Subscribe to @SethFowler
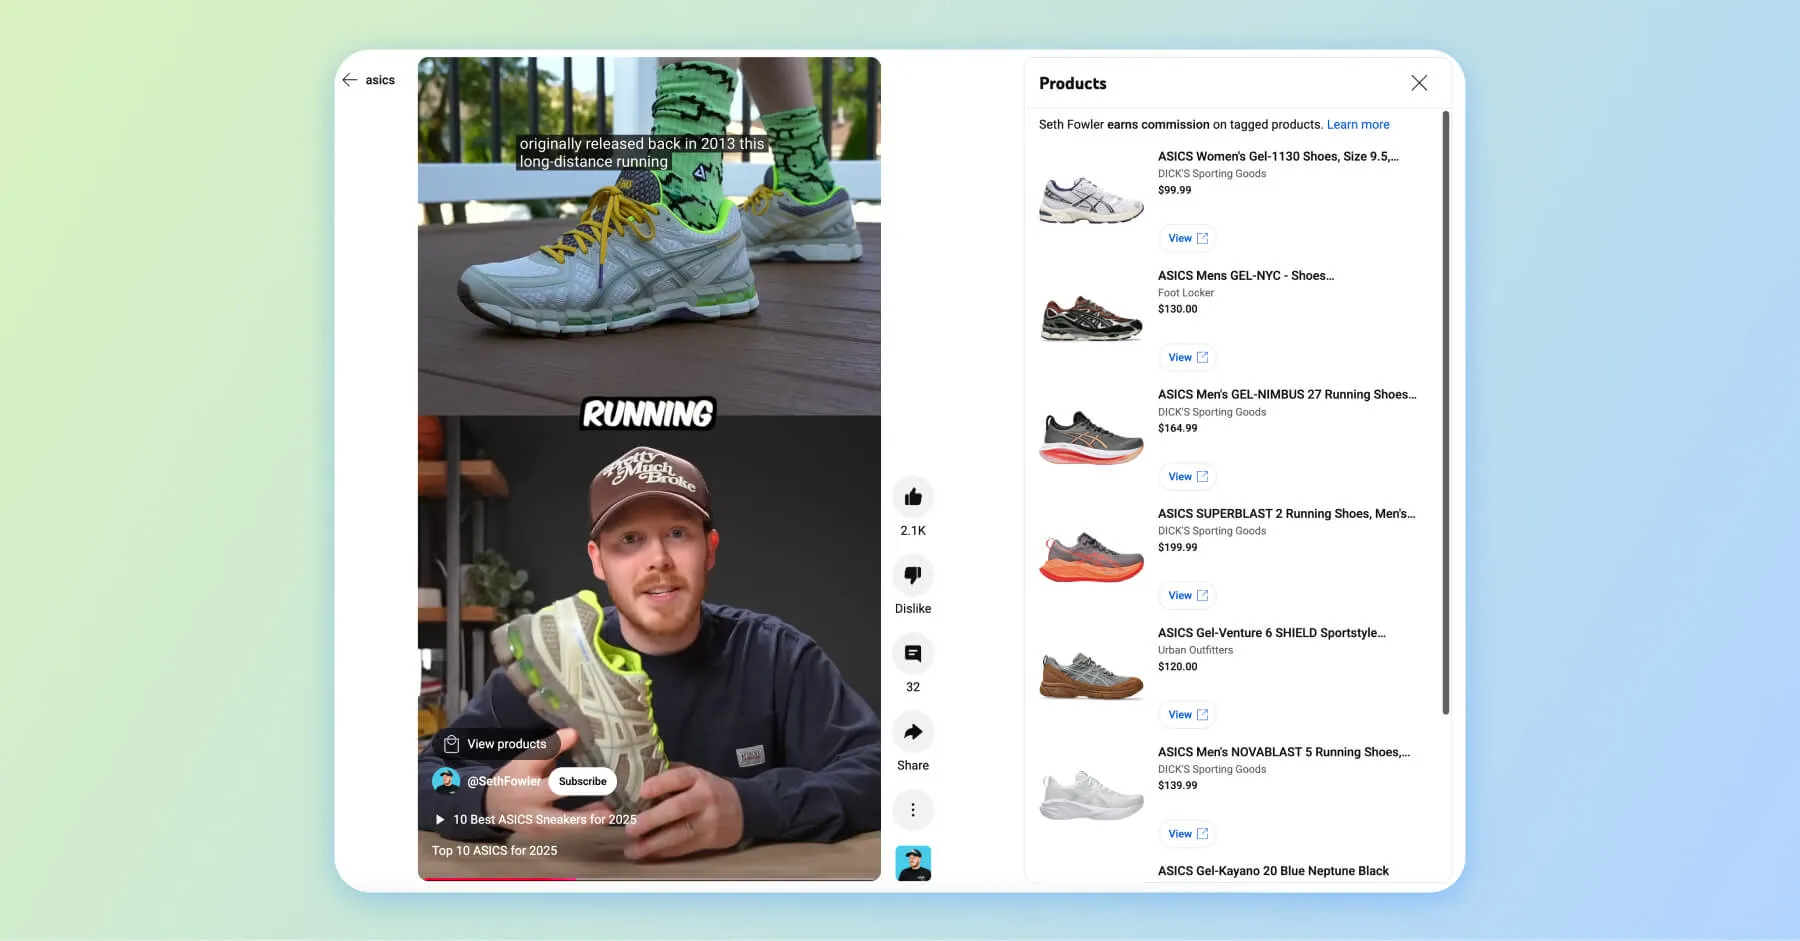The width and height of the screenshot is (1800, 941). 583,781
